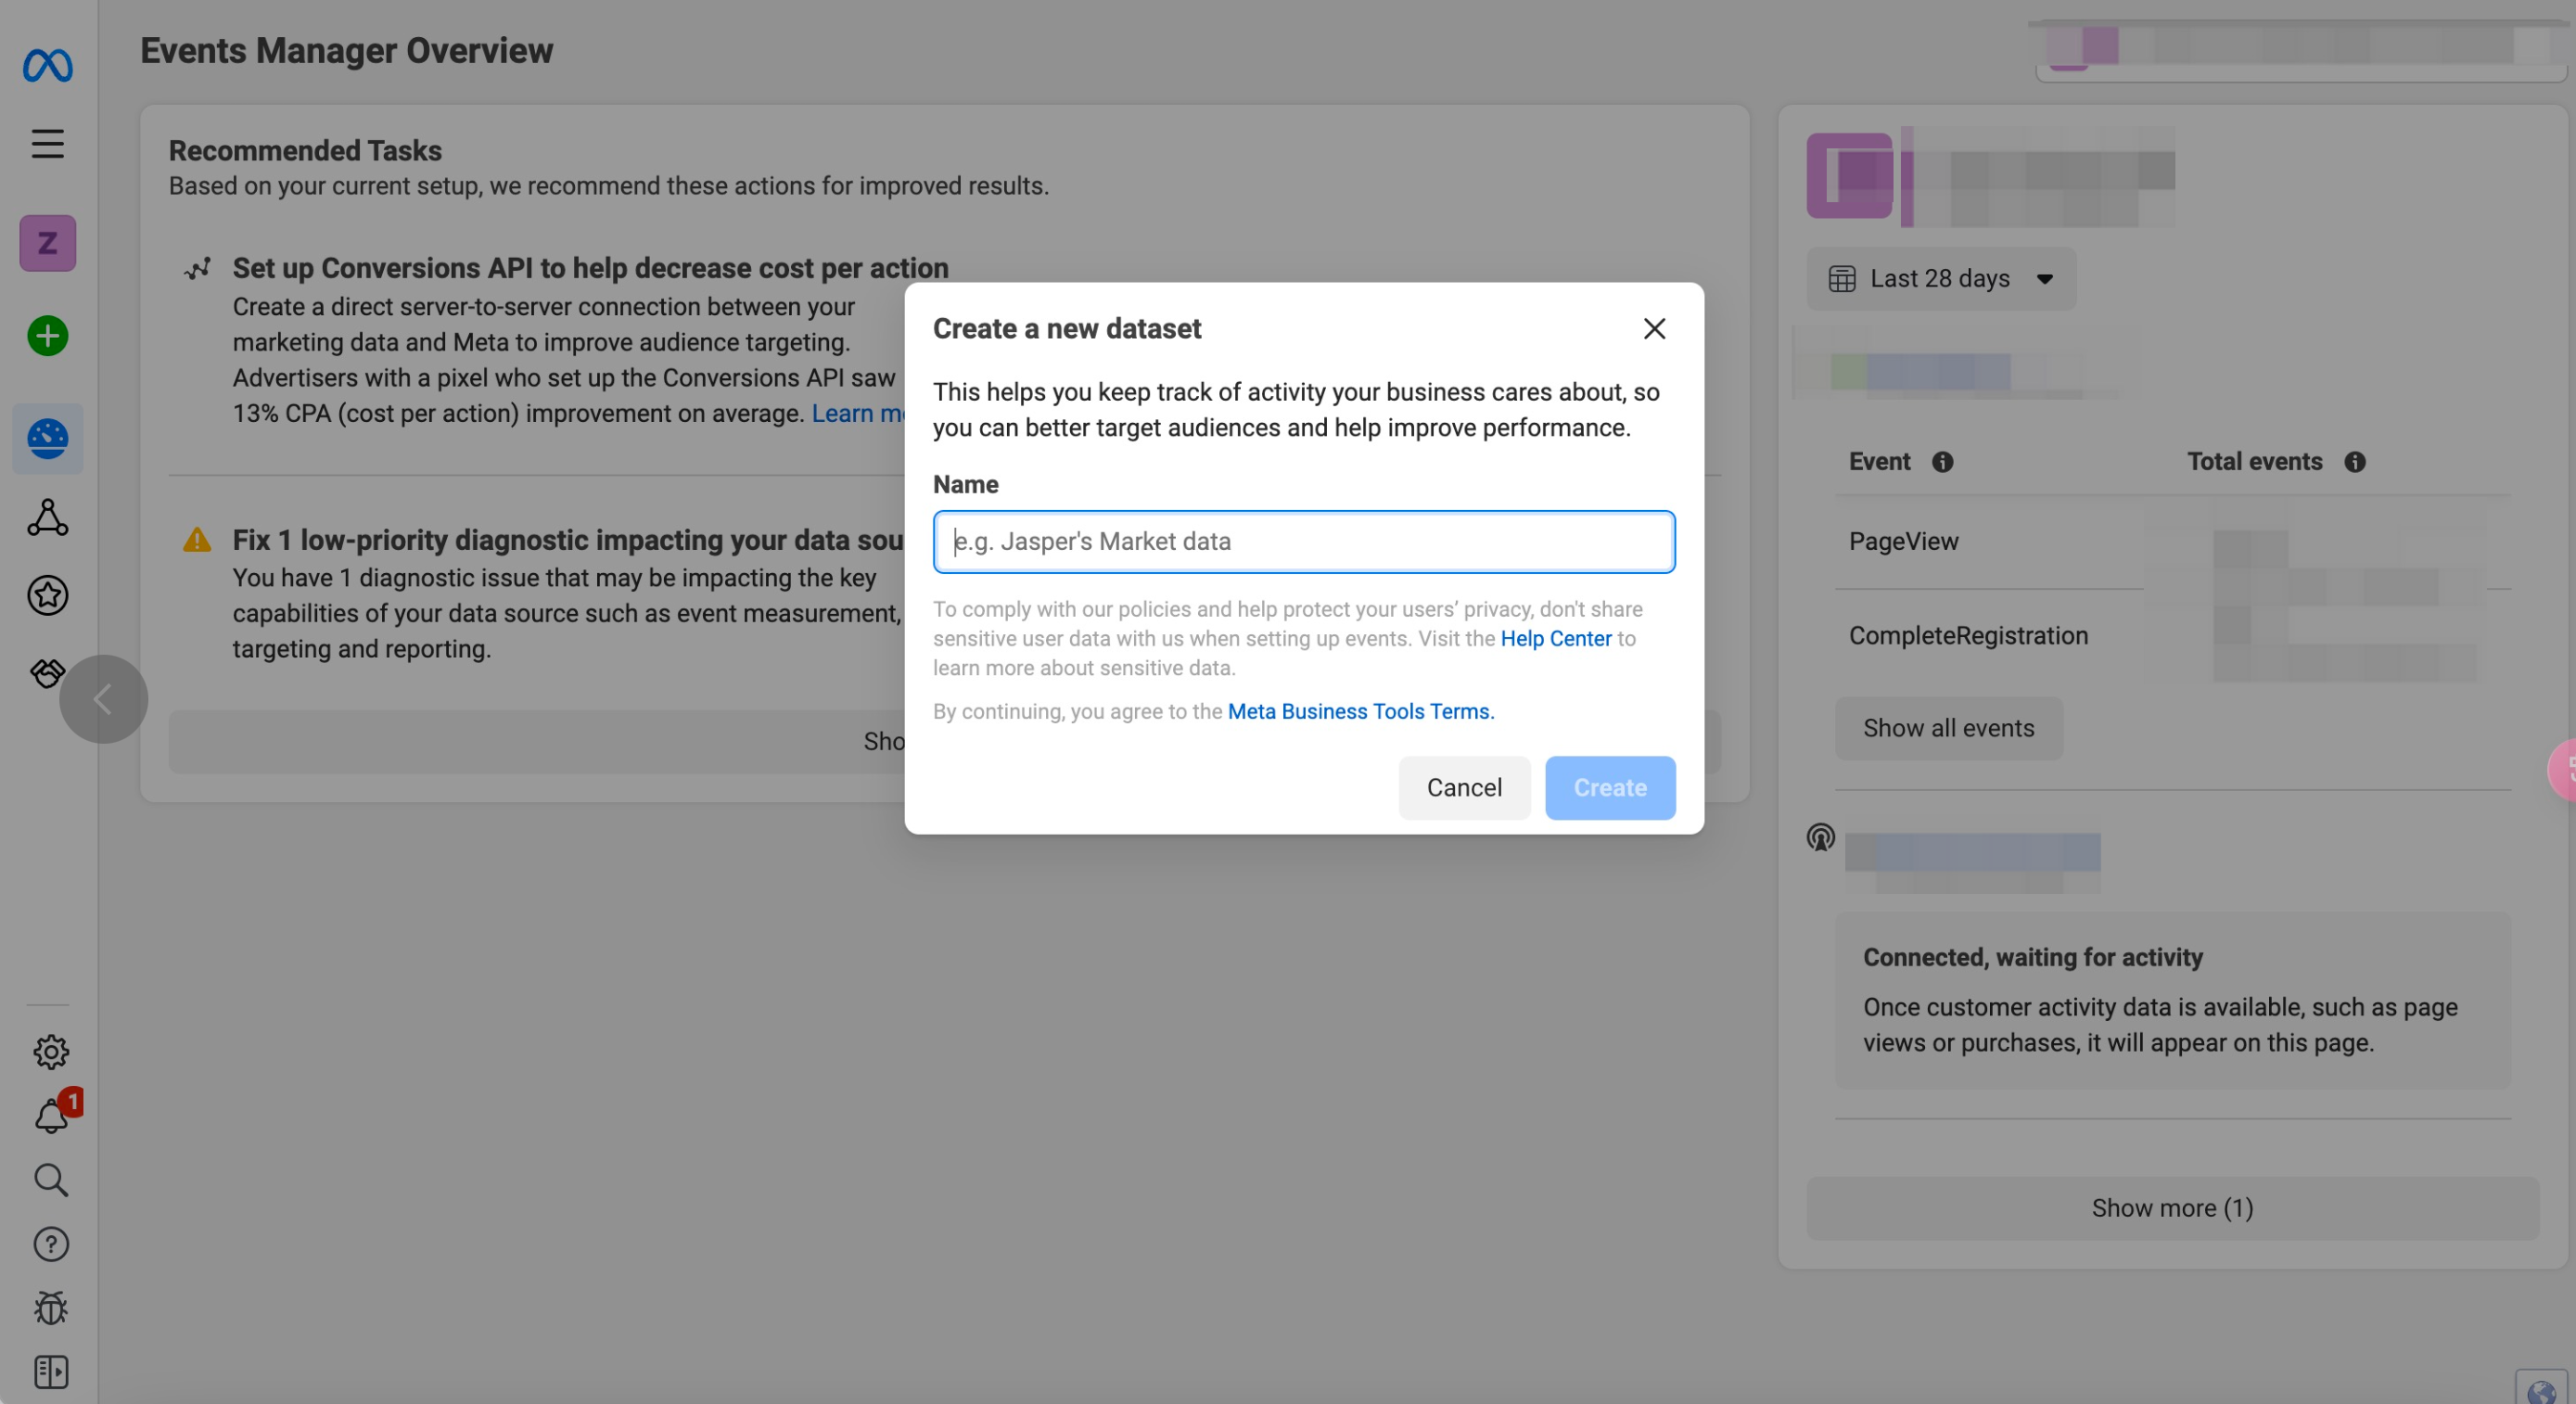Open the Meta Business Tools Terms link

(1359, 712)
